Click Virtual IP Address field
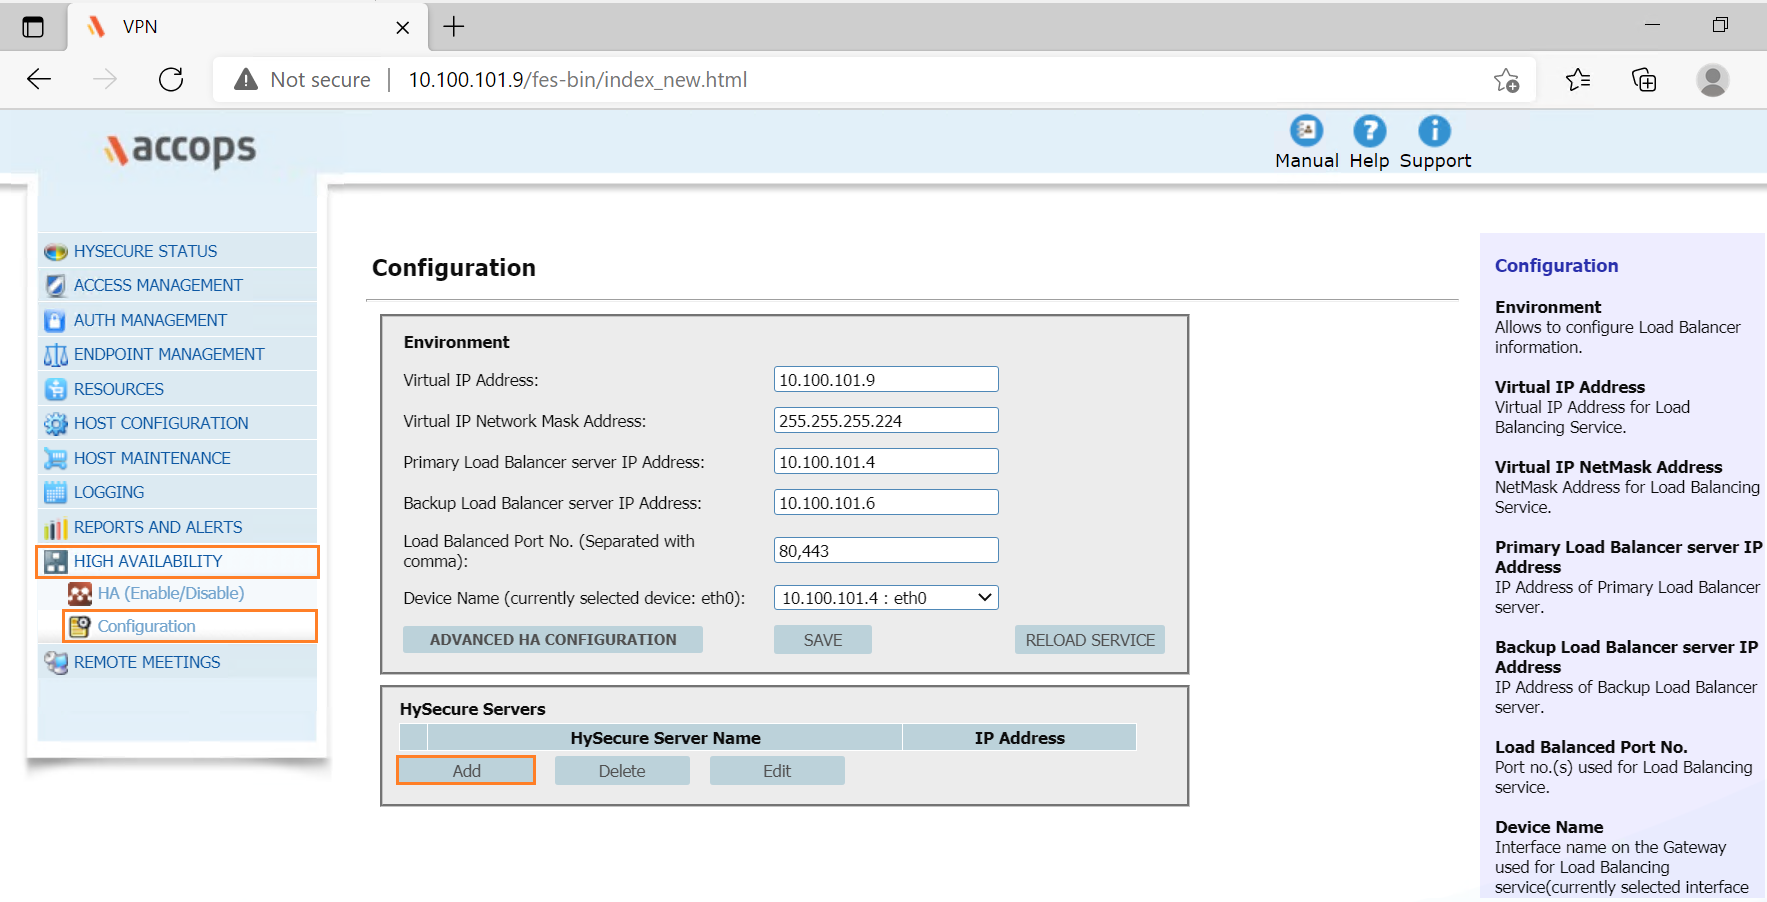 coord(886,380)
